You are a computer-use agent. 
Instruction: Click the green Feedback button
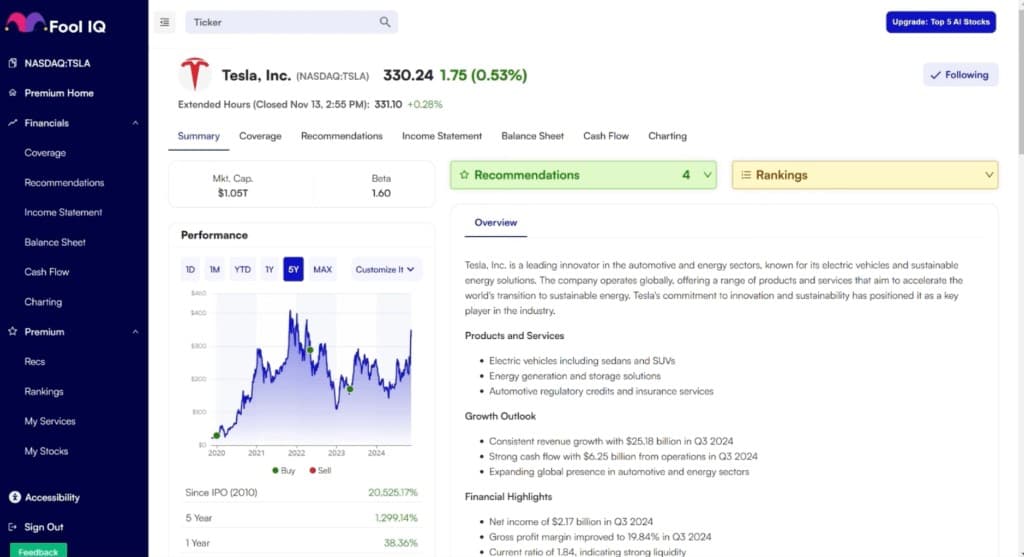tap(38, 550)
